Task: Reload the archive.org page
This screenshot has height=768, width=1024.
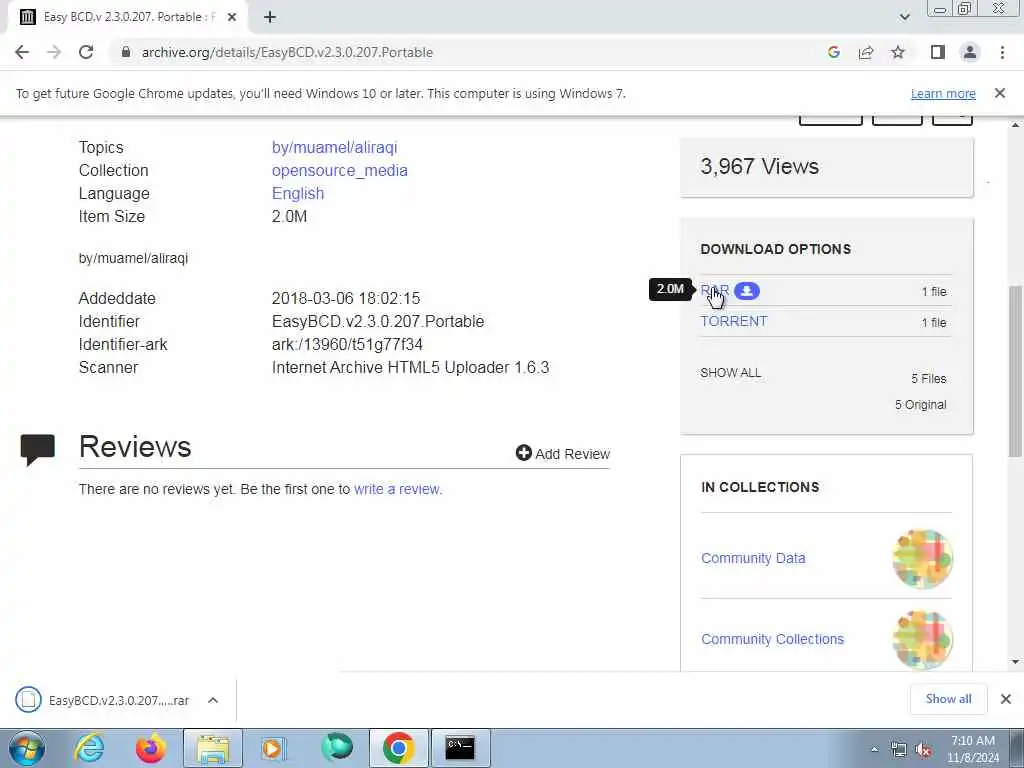Action: pyautogui.click(x=86, y=52)
